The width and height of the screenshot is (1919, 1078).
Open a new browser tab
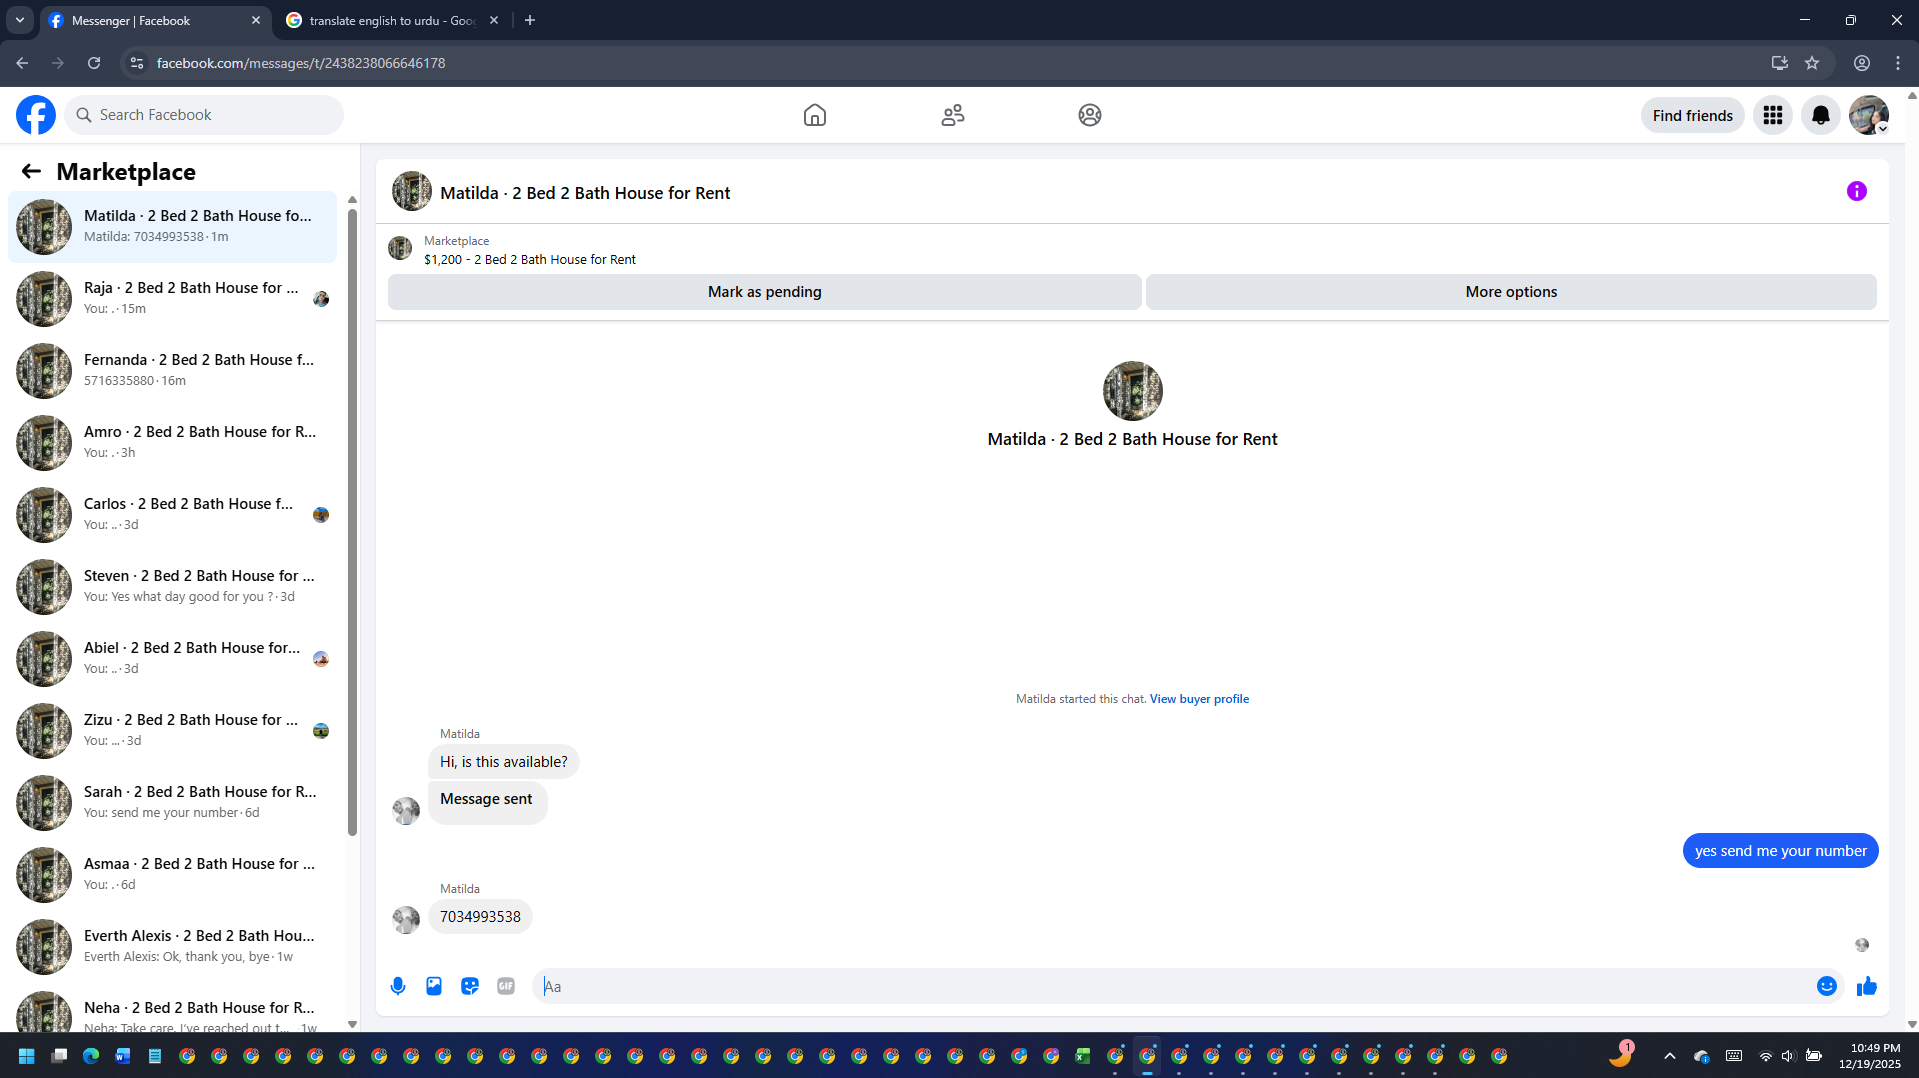(530, 20)
